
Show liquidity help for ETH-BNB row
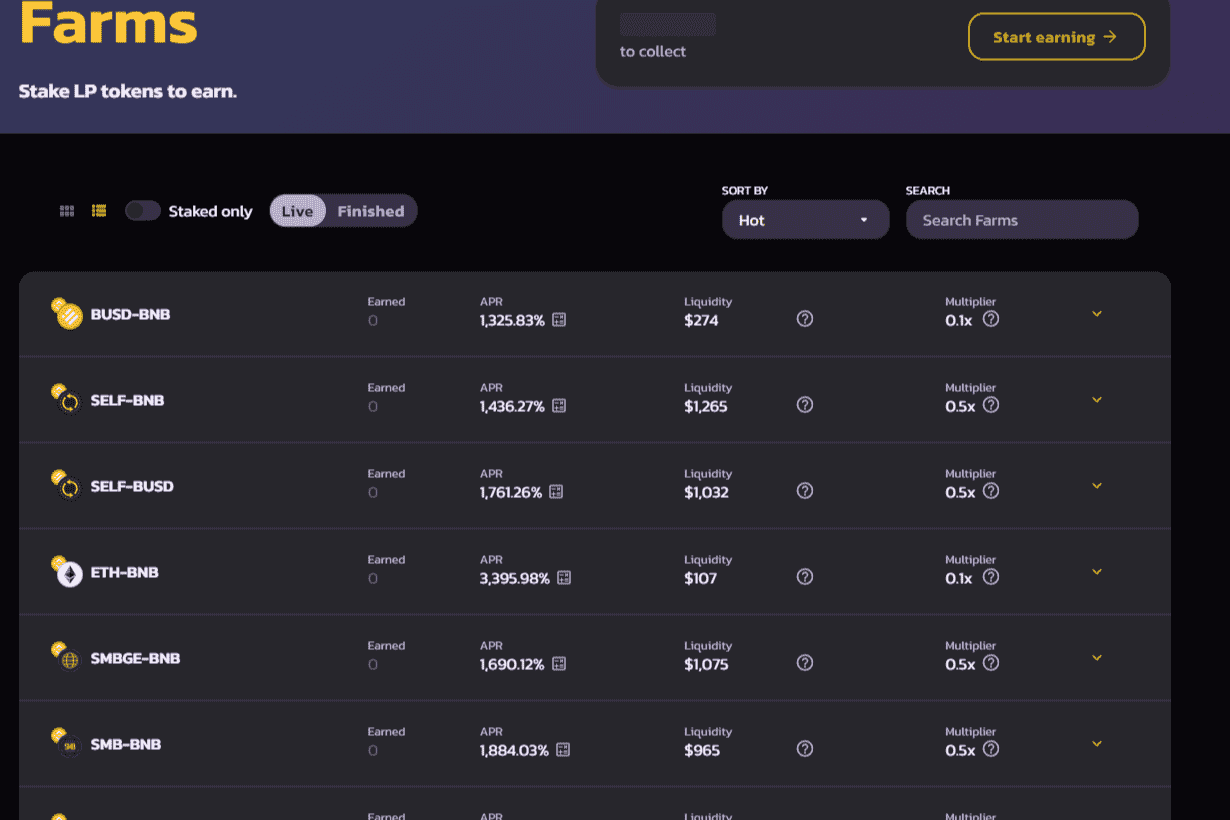pos(805,577)
